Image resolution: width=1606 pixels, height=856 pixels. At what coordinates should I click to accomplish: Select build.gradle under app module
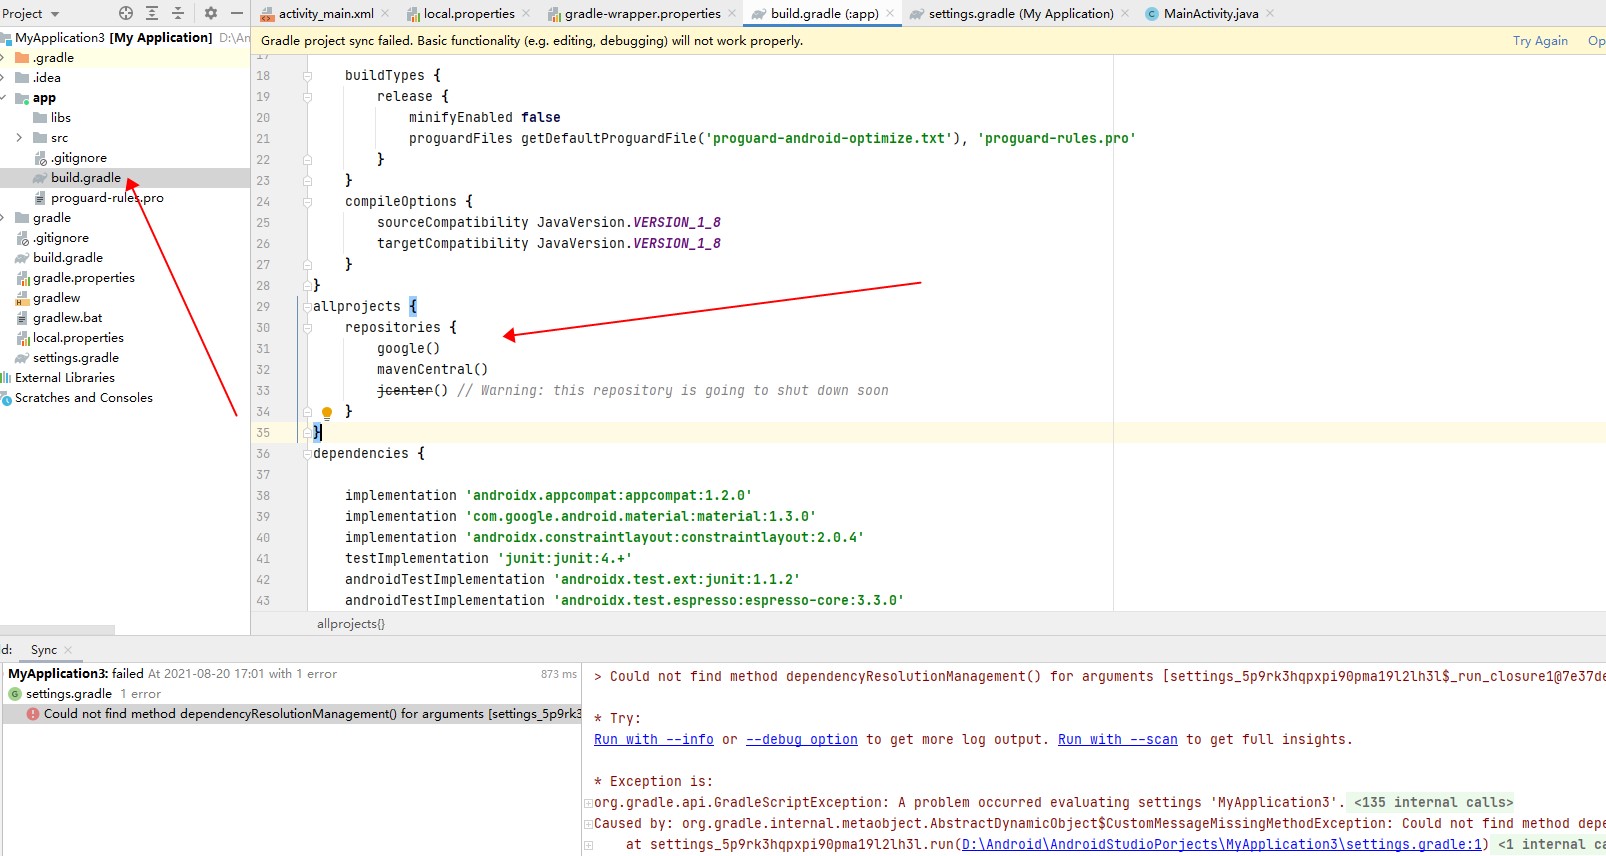click(x=85, y=177)
